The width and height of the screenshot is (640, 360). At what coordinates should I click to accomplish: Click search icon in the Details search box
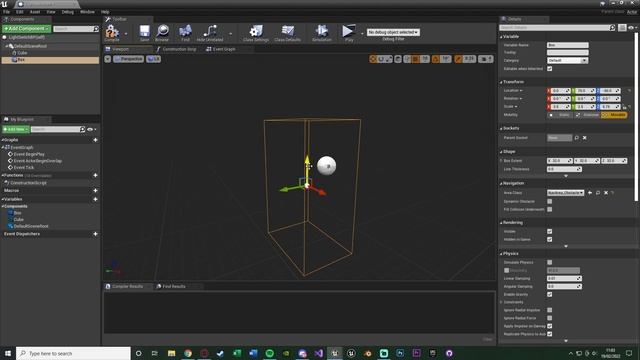click(612, 28)
